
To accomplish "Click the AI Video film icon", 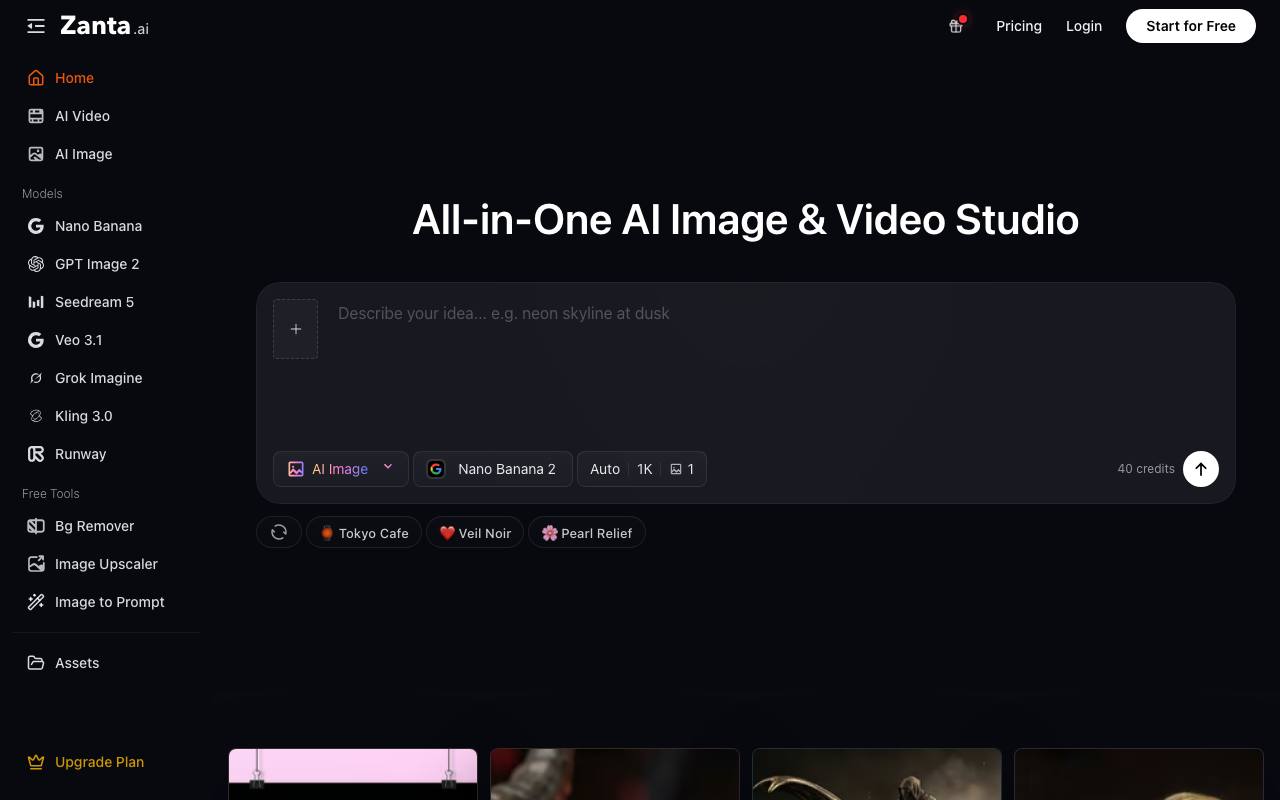I will pos(36,116).
